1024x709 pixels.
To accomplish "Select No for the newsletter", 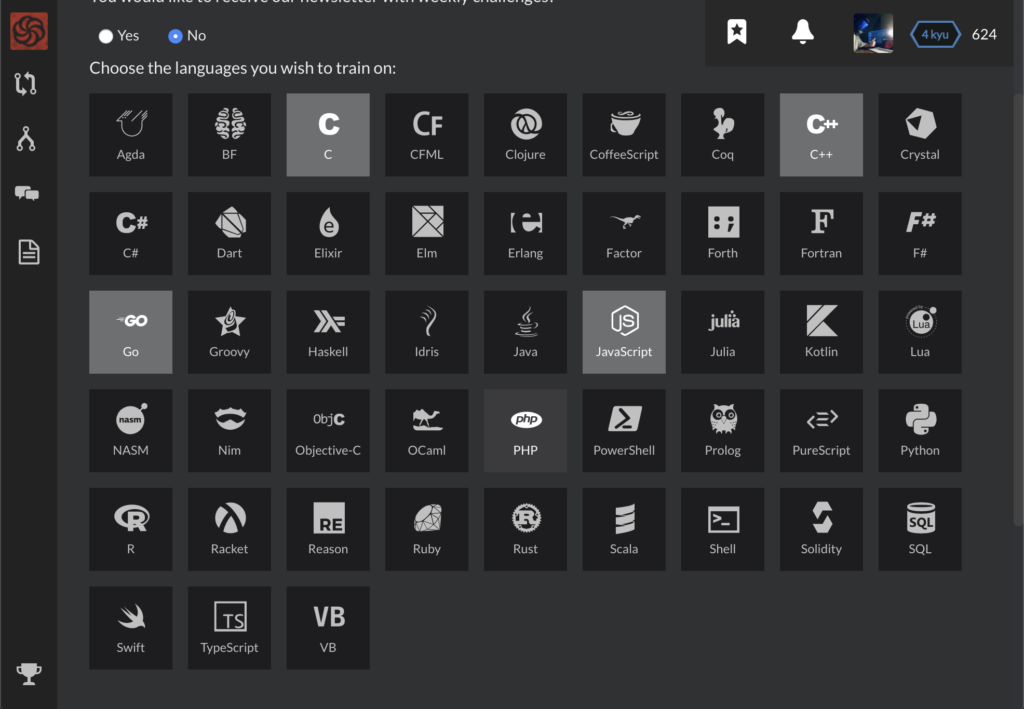I will pos(175,36).
